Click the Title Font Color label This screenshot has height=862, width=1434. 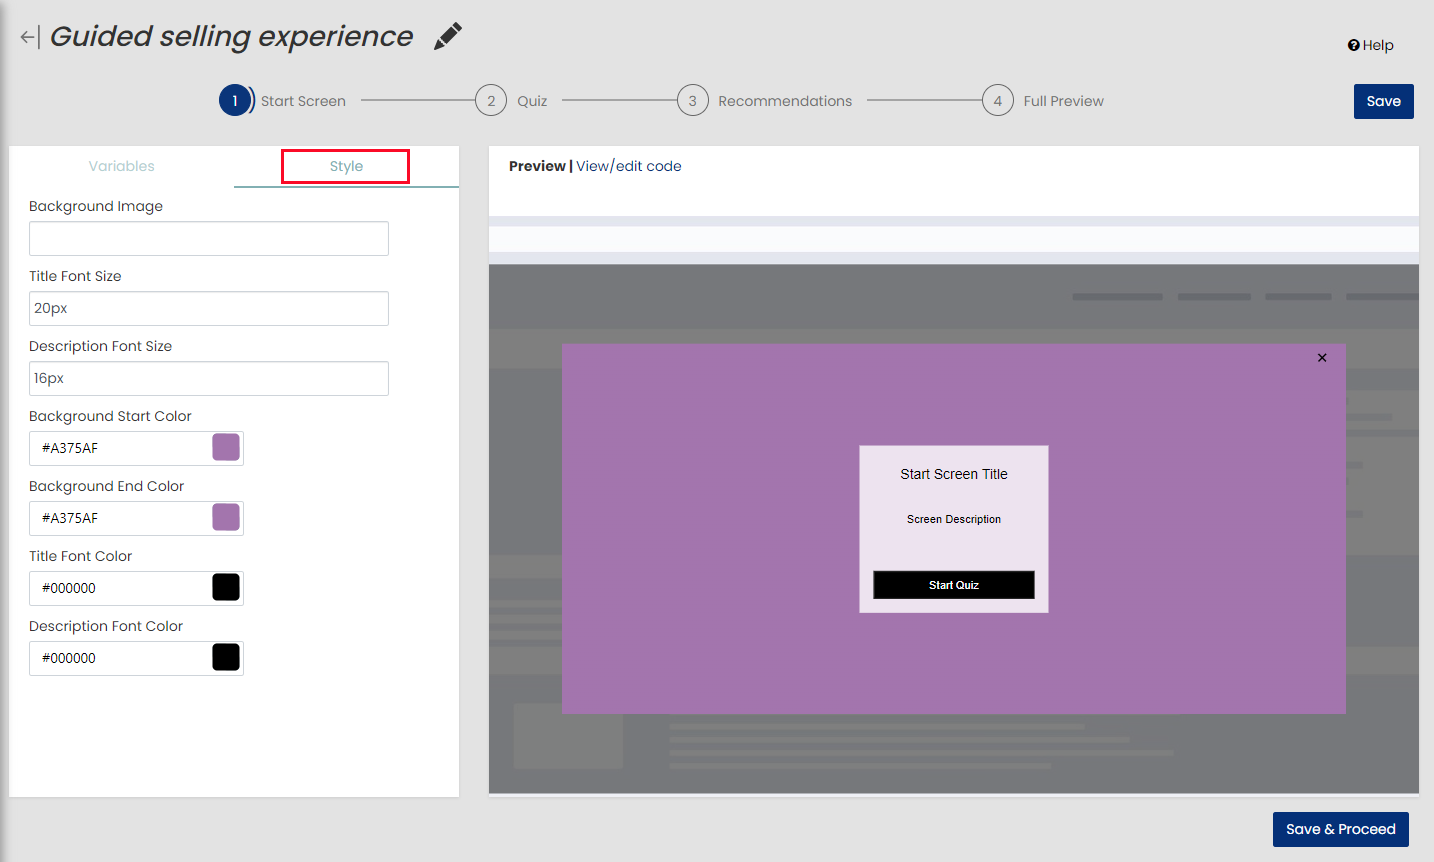pyautogui.click(x=80, y=556)
